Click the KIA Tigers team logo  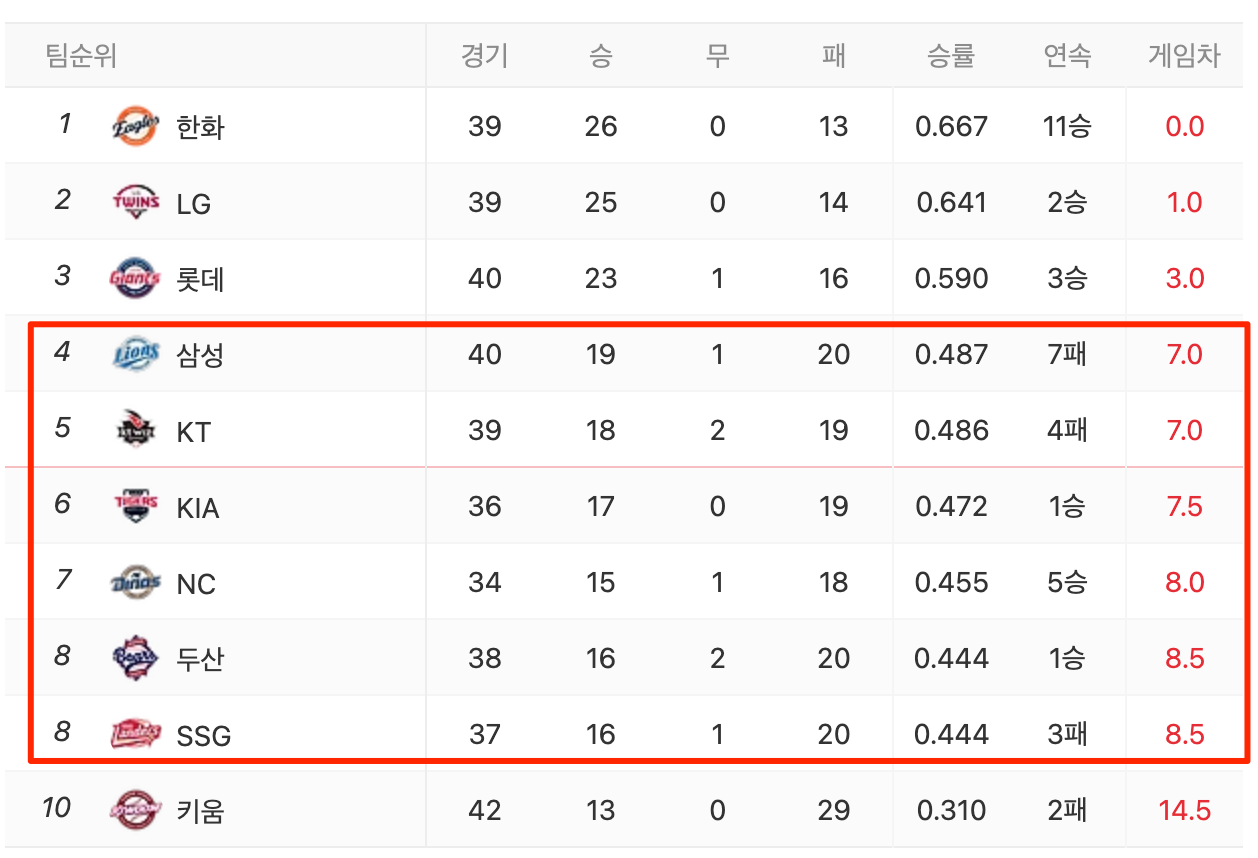click(135, 507)
